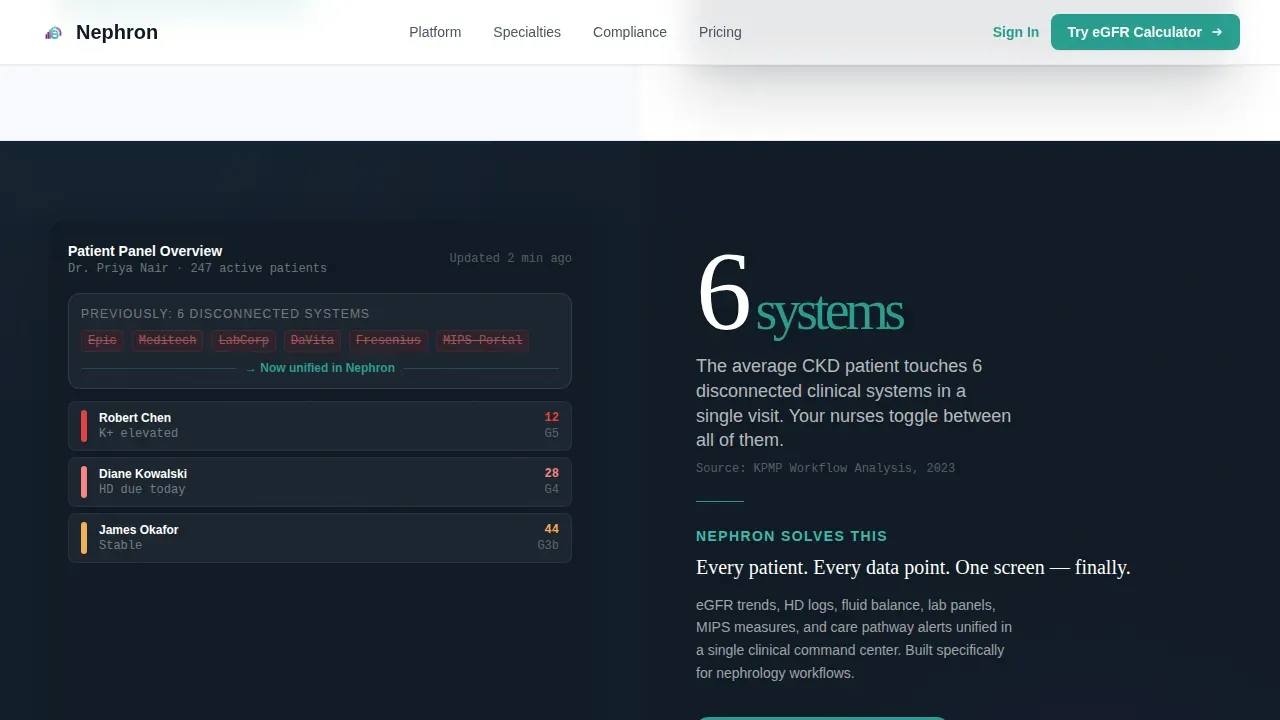Image resolution: width=1280 pixels, height=720 pixels.
Task: Open the Nephron home link text
Action: (x=117, y=32)
